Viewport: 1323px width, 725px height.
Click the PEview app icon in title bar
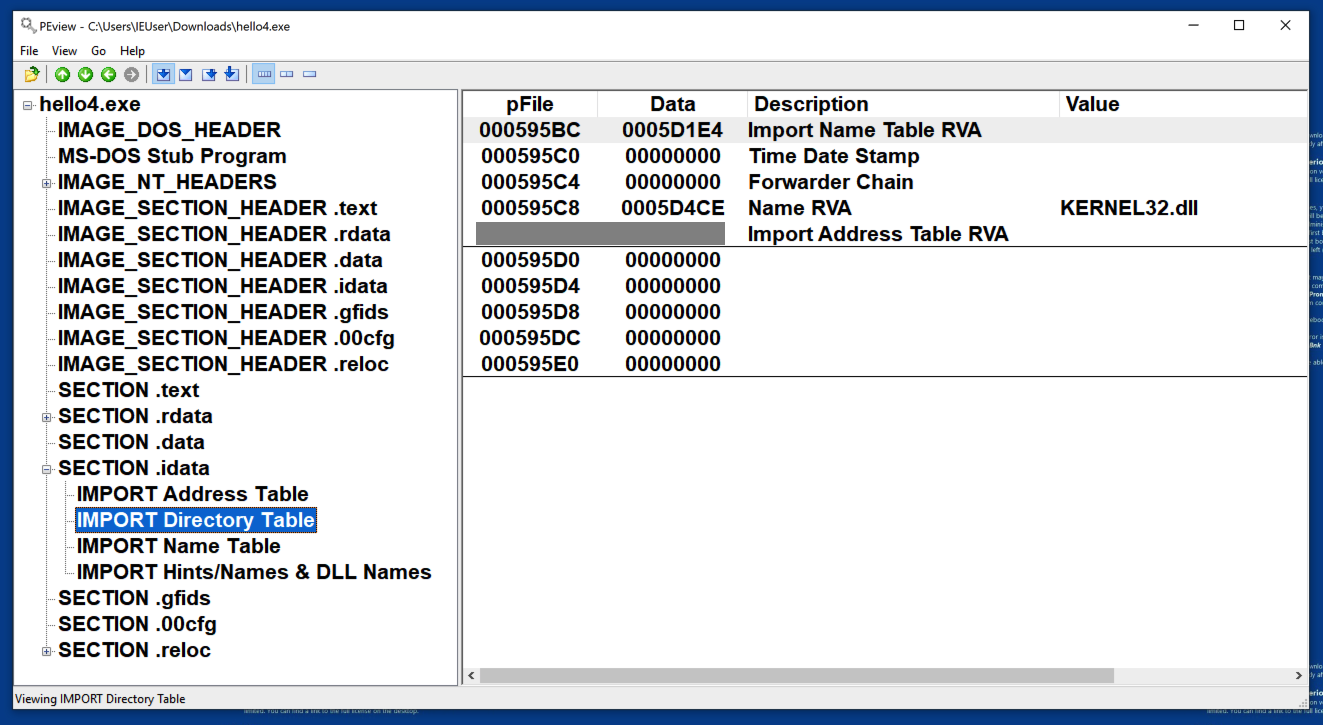[28, 25]
